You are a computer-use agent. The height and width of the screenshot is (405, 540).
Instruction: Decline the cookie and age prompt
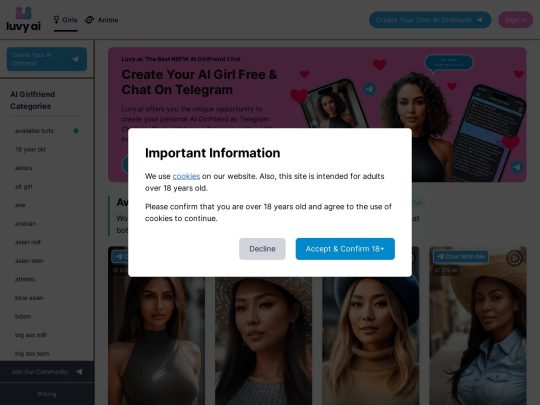pos(262,249)
